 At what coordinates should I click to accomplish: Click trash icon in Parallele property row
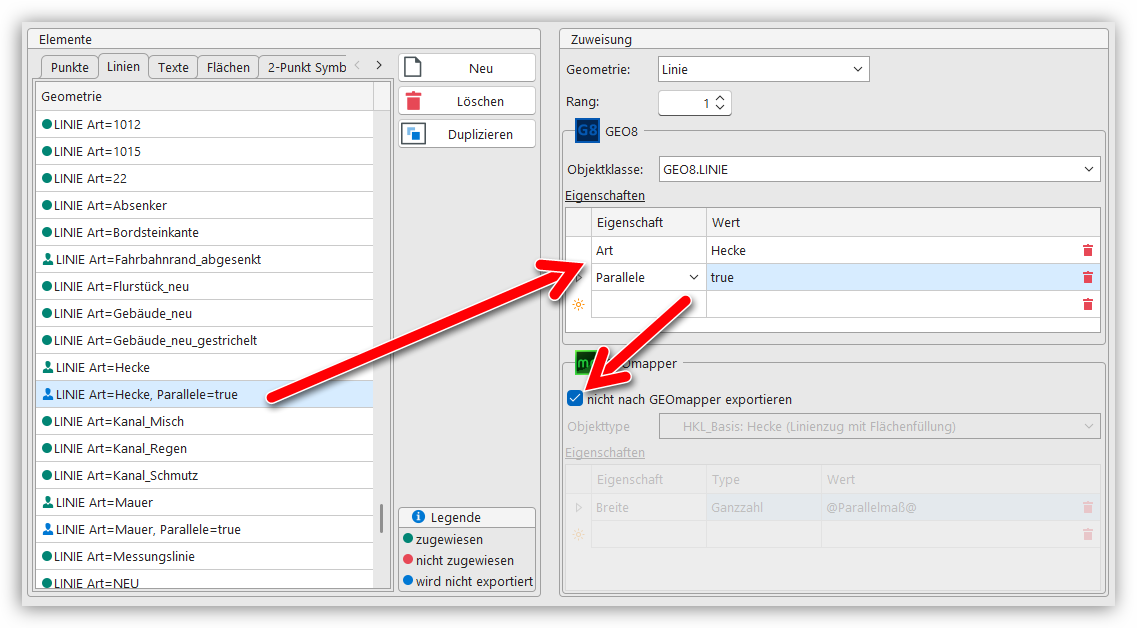1088,278
